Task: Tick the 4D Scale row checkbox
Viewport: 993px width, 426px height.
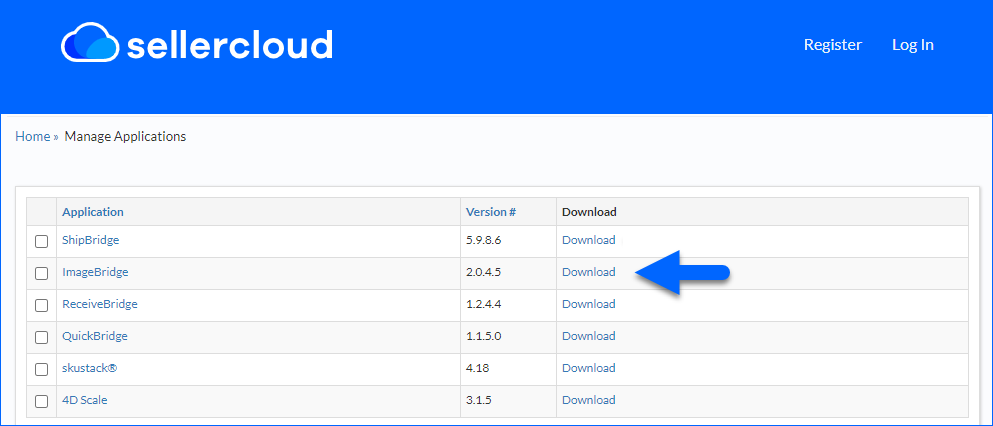Action: pyautogui.click(x=41, y=401)
